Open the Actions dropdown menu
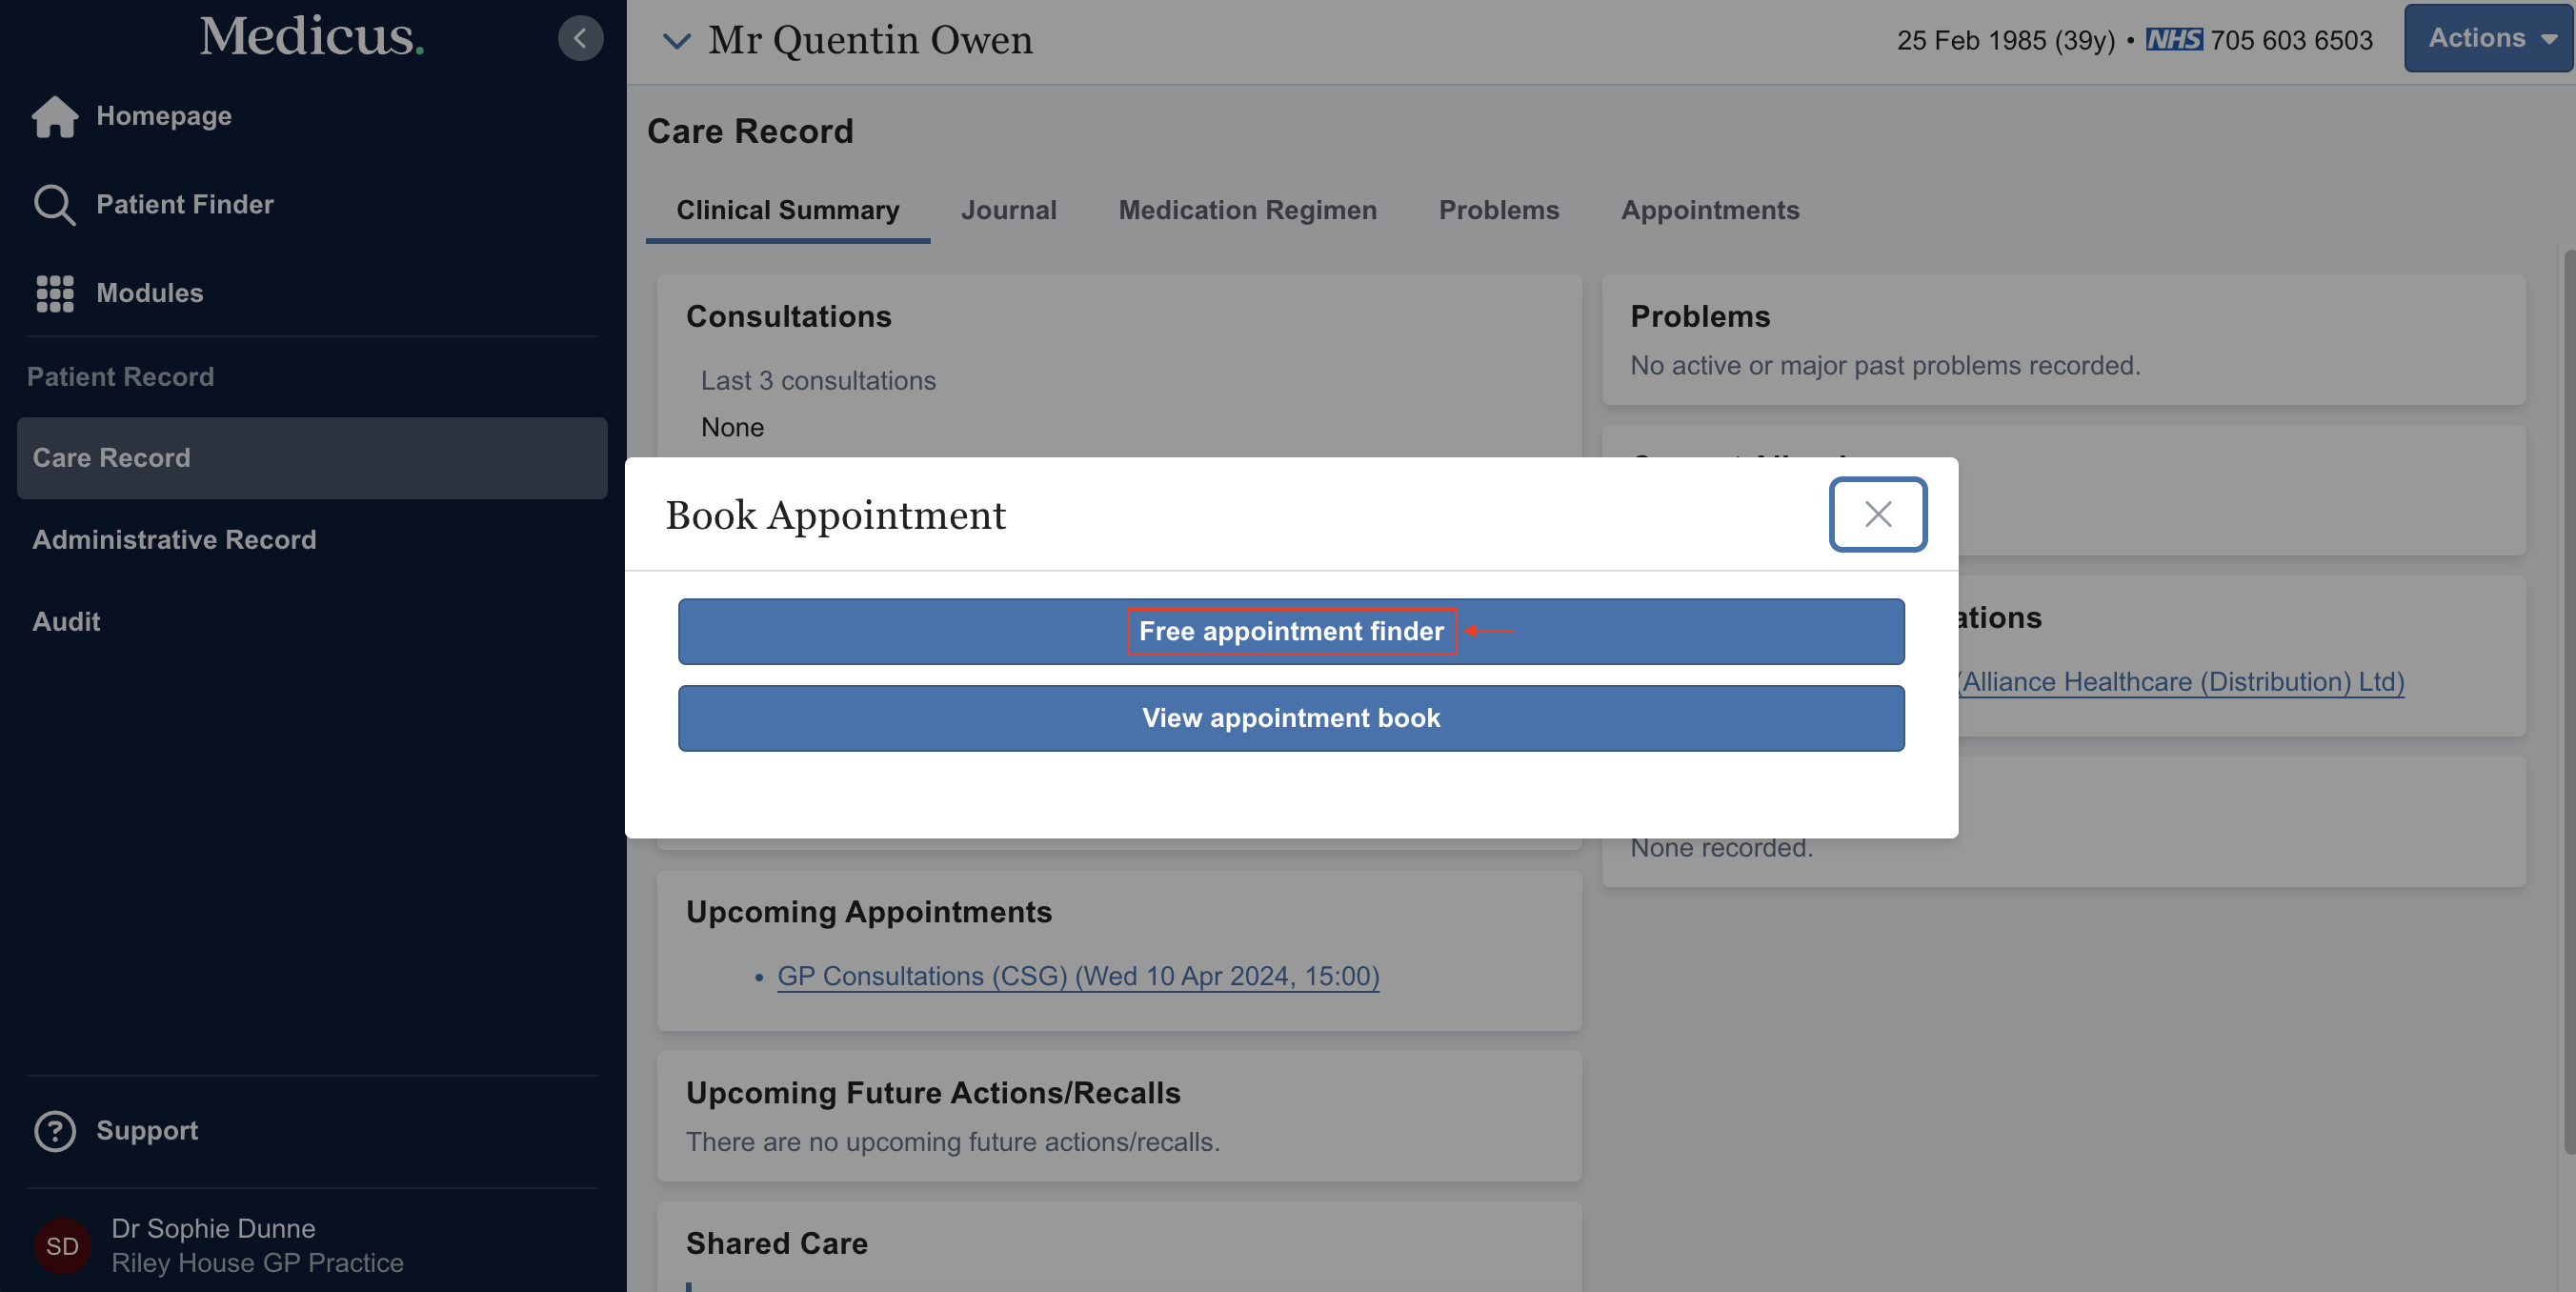The height and width of the screenshot is (1292, 2576). point(2487,38)
